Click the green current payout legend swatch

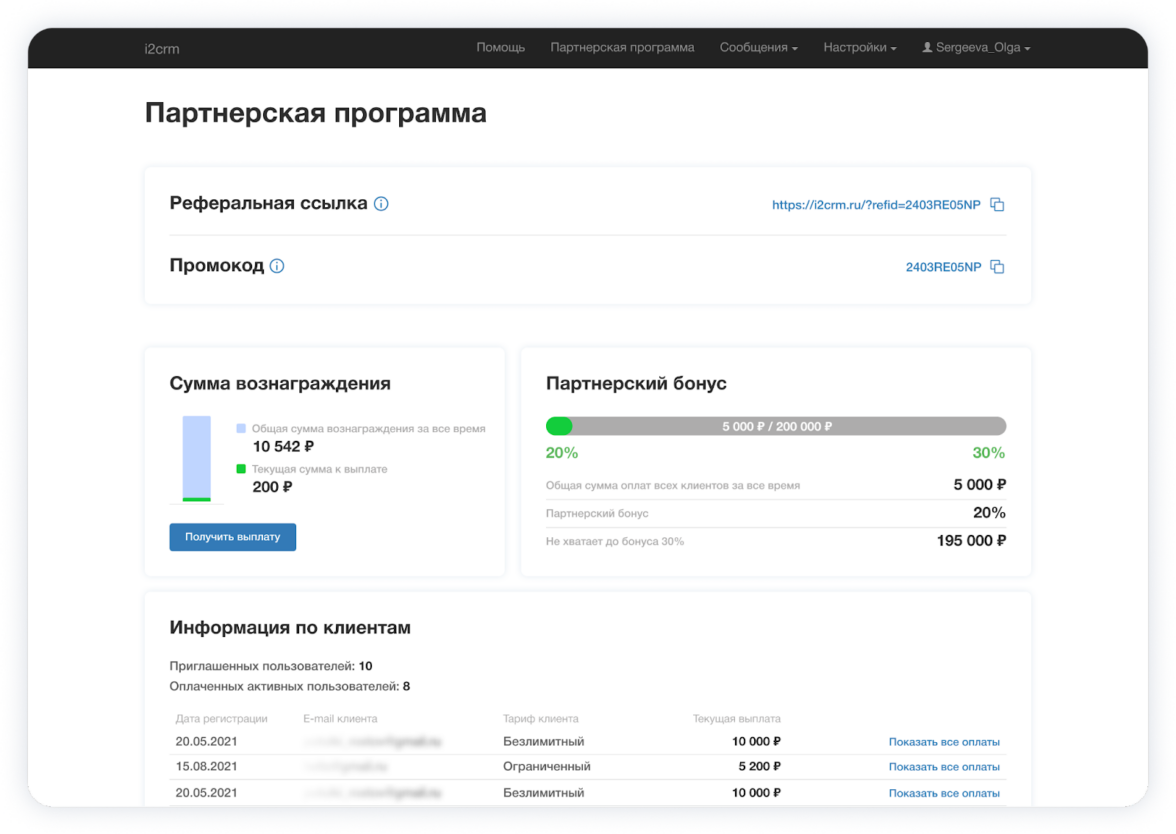coord(241,469)
